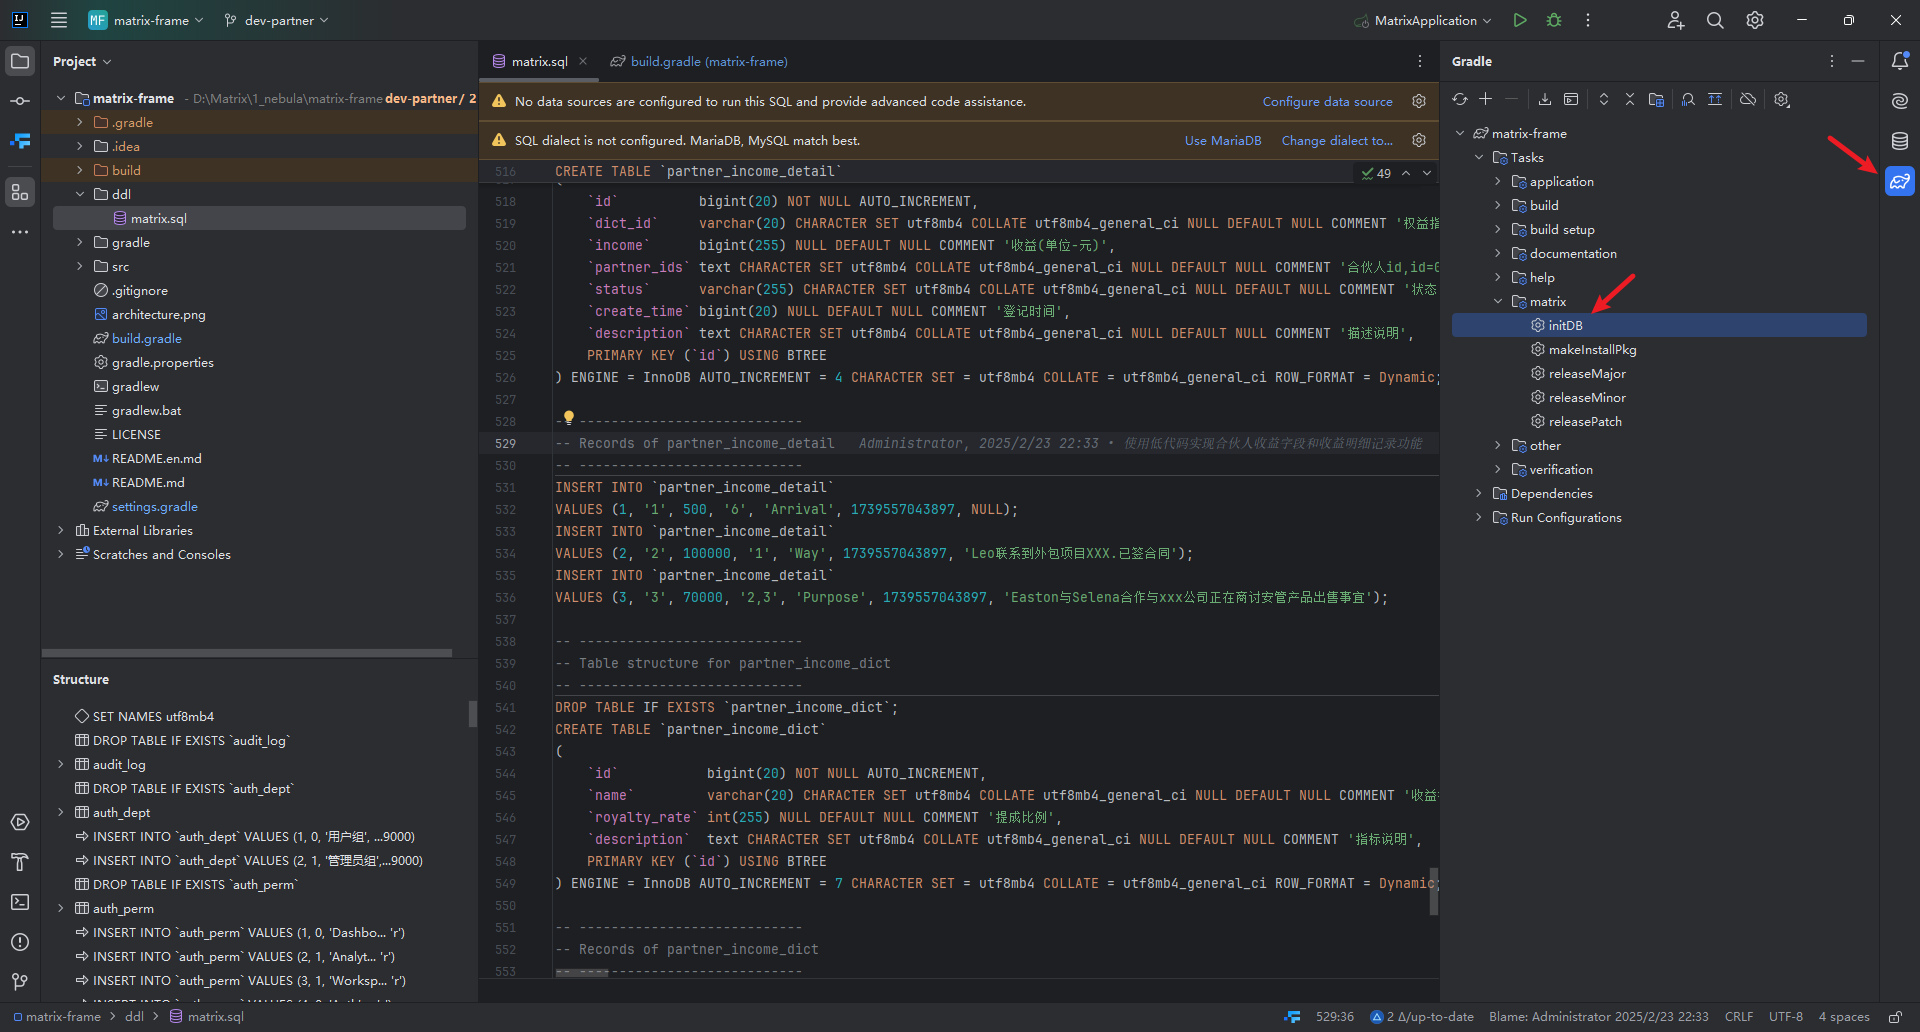This screenshot has height=1032, width=1920.
Task: Switch to the build.gradle (matrix-frame) tab
Action: (x=708, y=61)
